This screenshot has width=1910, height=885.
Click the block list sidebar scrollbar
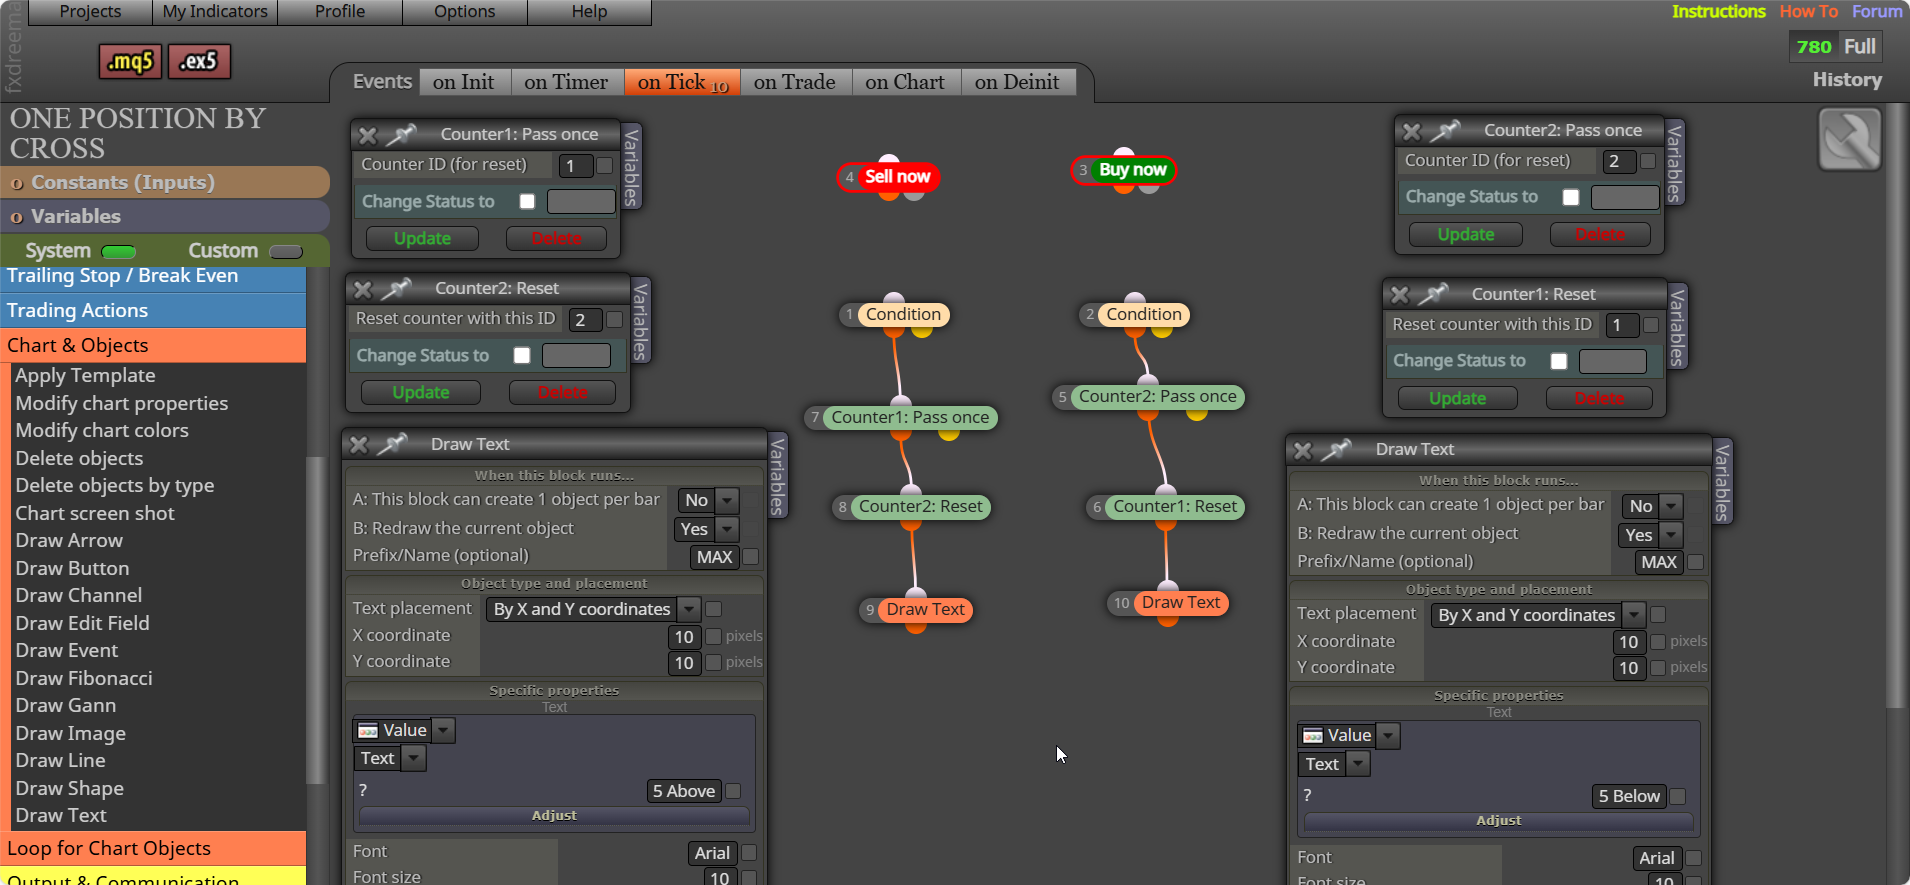pos(316,620)
